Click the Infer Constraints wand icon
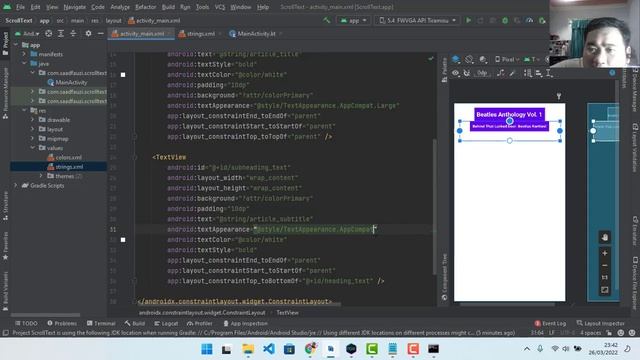The image size is (640, 360). 513,73
